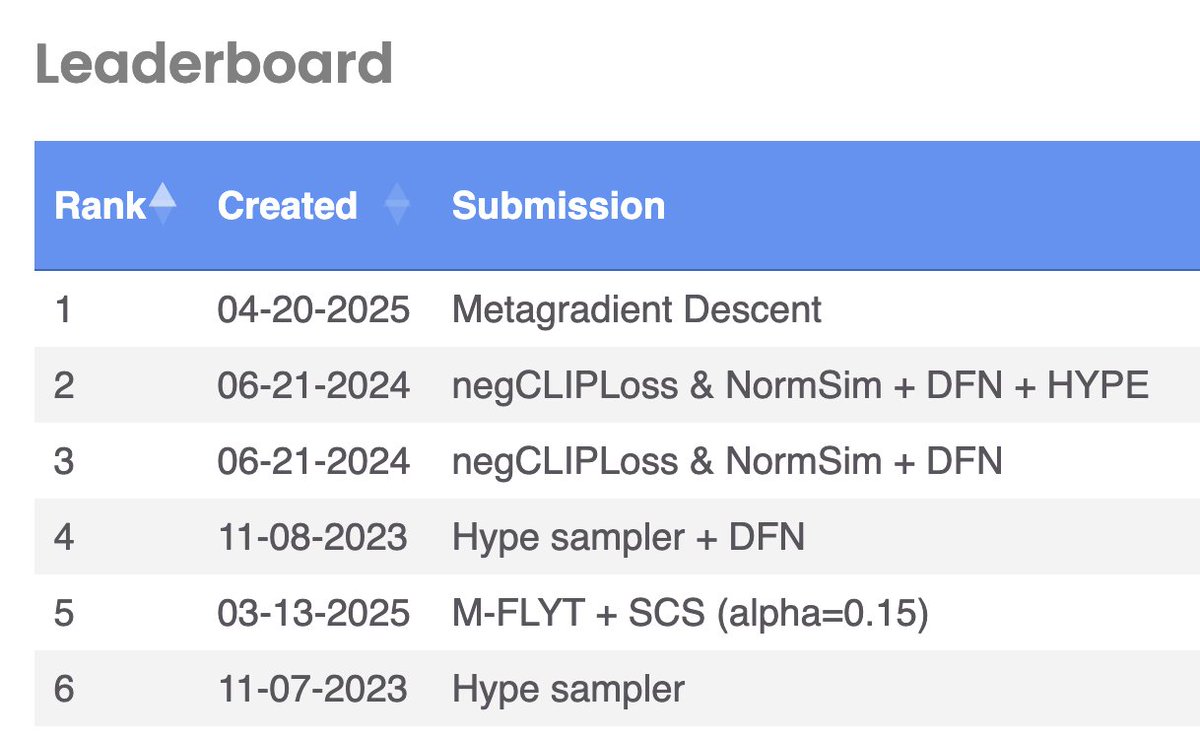This screenshot has width=1200, height=739.
Task: Click the rank 2 row's 06-21-2024 date
Action: point(313,385)
